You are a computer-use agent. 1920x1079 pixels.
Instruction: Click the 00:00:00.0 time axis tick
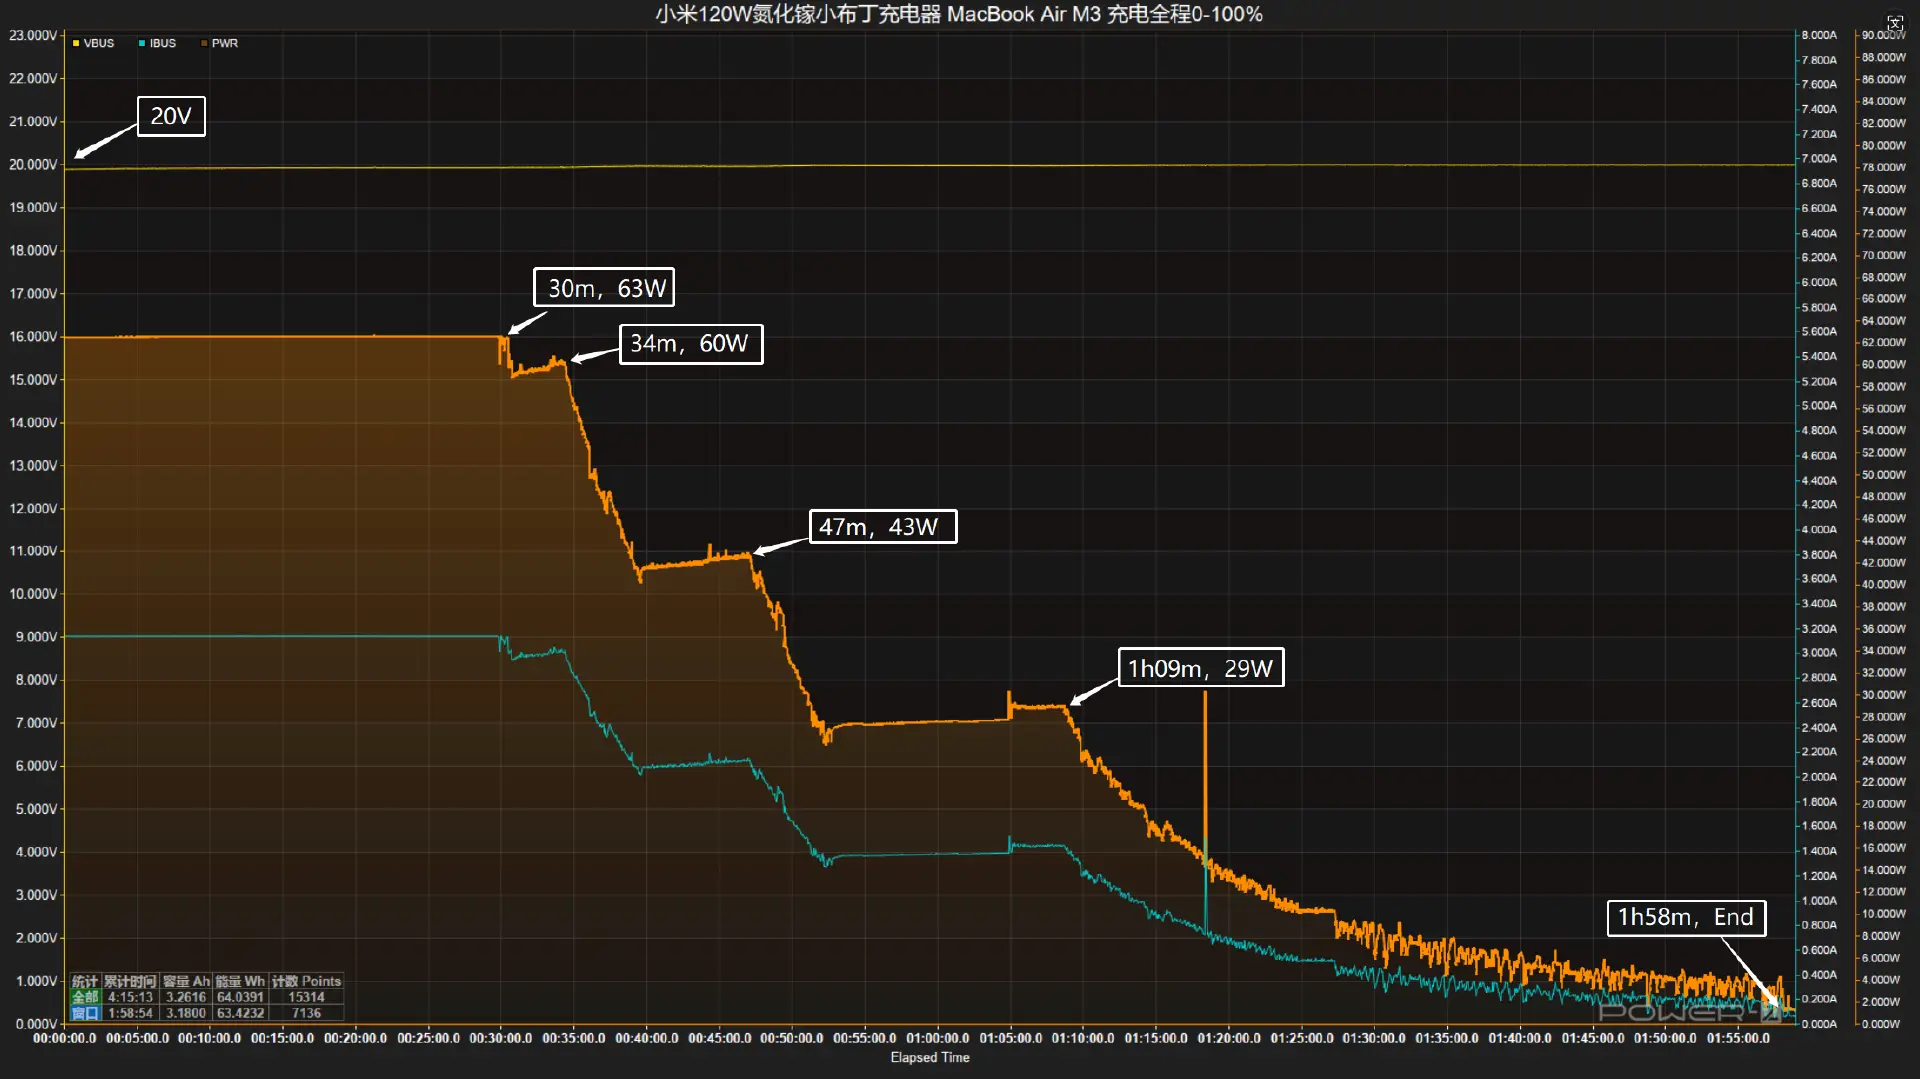tap(65, 1038)
